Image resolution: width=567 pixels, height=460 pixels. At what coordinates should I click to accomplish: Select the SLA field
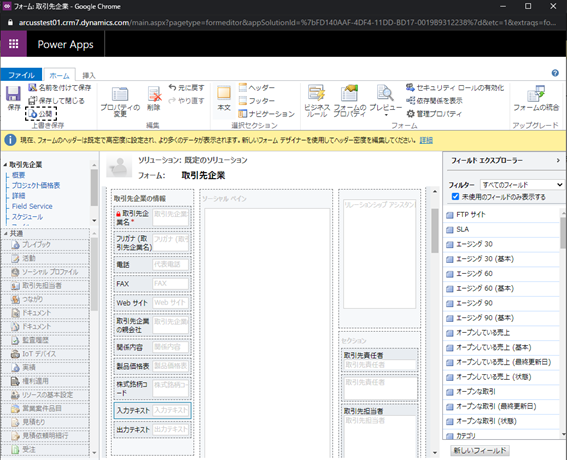(502, 230)
